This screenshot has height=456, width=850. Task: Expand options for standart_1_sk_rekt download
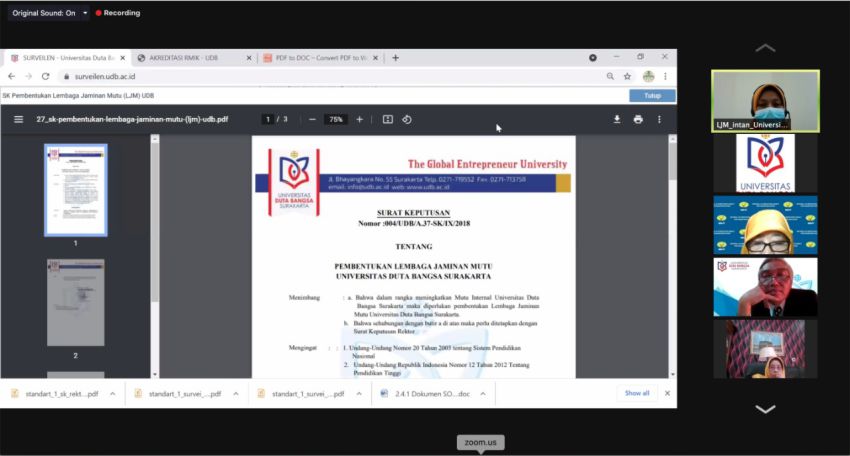(113, 394)
